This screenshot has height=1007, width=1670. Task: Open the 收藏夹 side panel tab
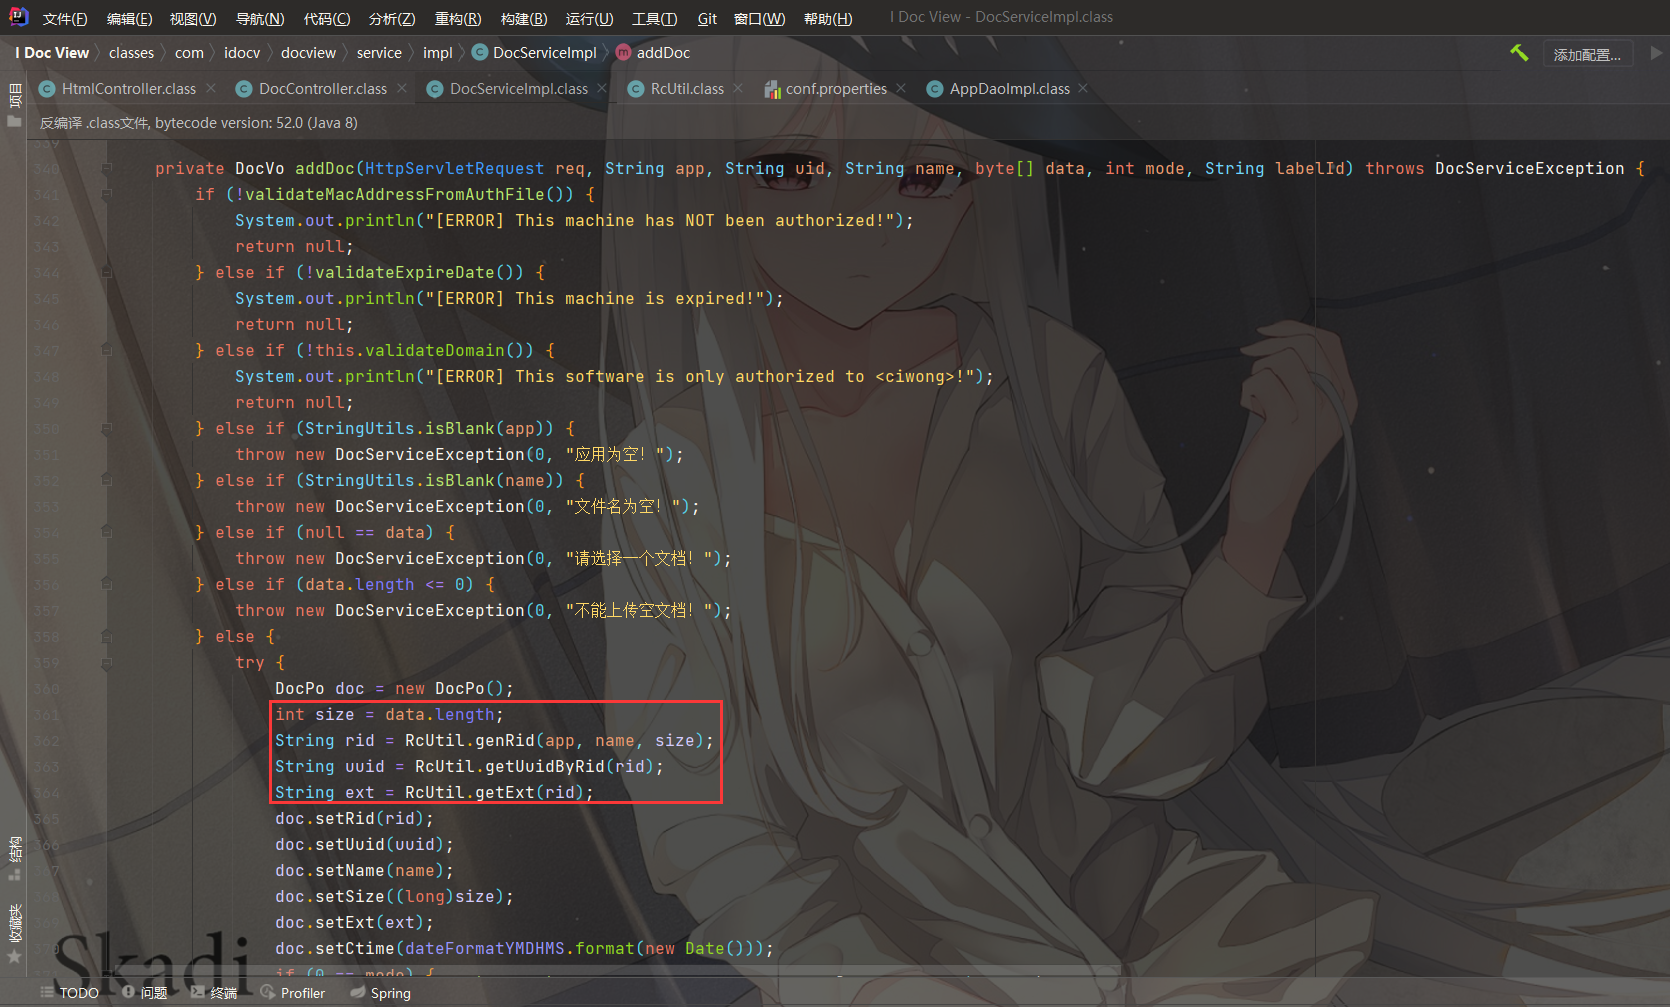coord(14,934)
